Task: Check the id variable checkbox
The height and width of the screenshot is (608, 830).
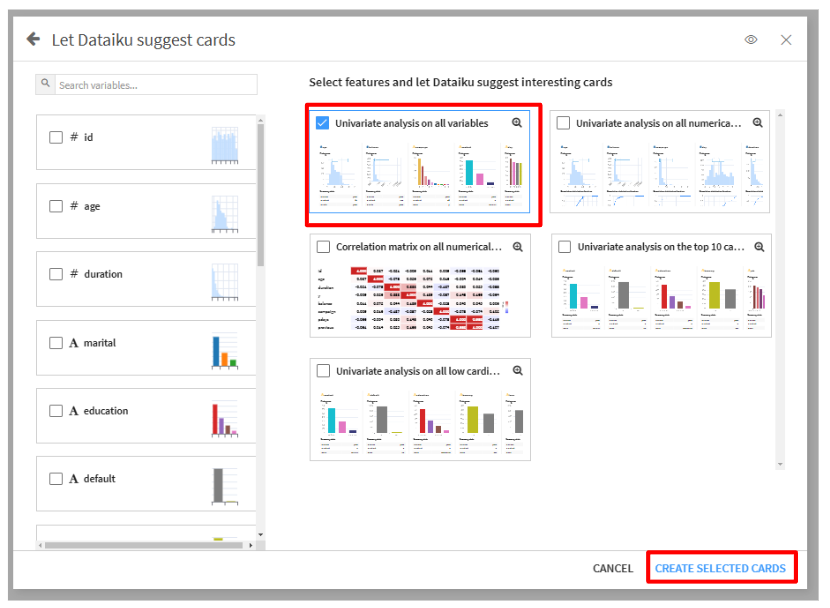Action: pyautogui.click(x=56, y=138)
